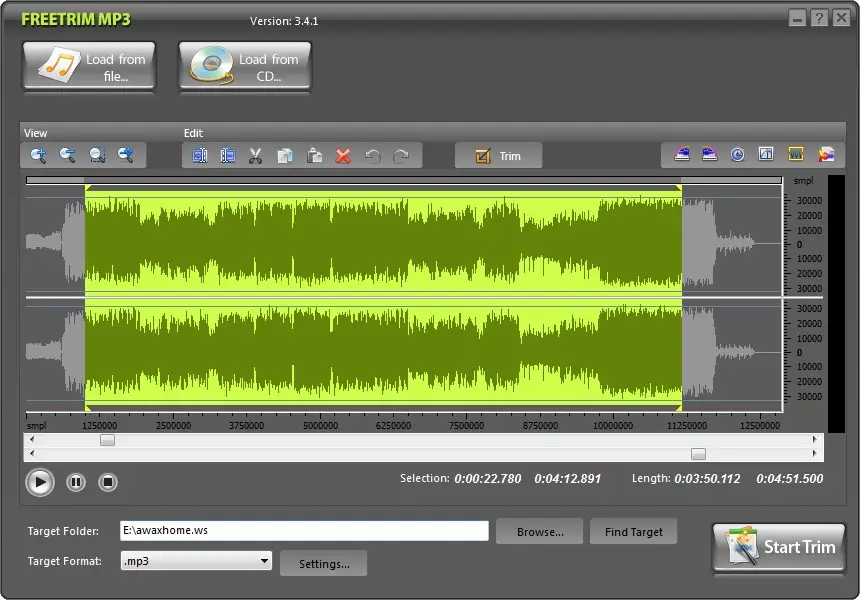Apply the first fade effect icon
This screenshot has height=600, width=860.
click(682, 154)
